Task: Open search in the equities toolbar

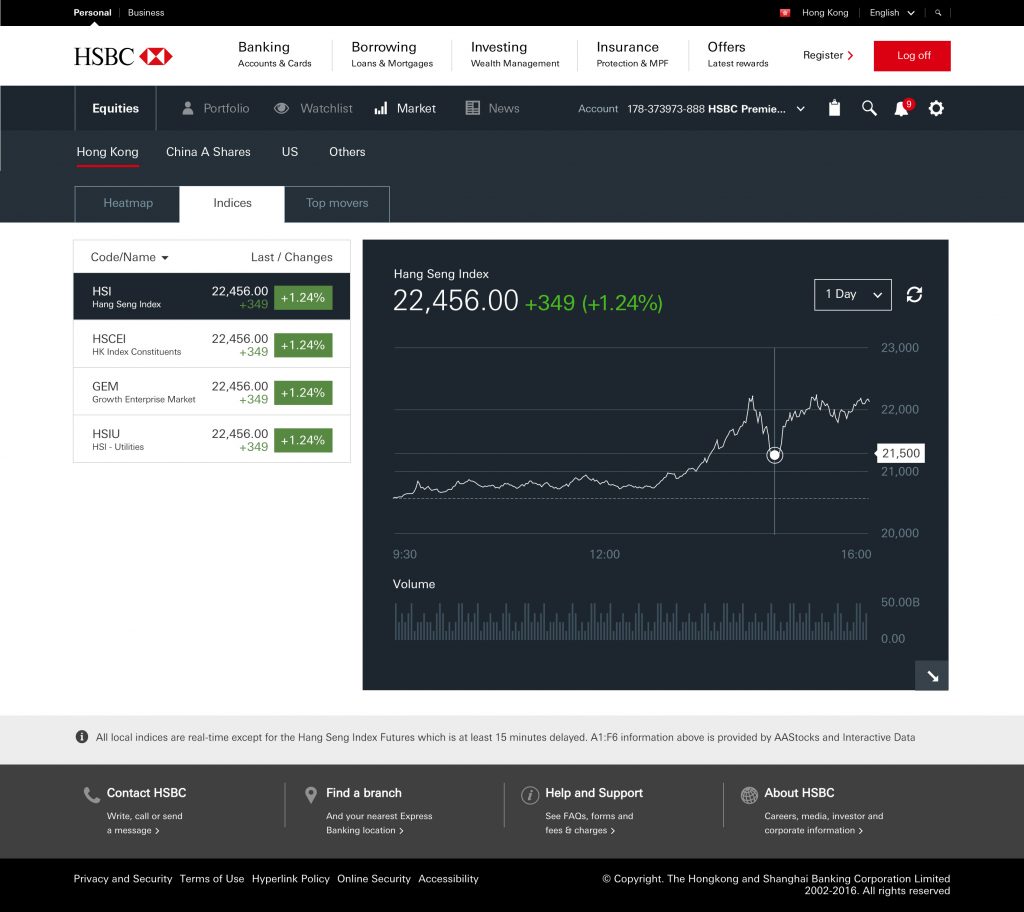Action: point(869,108)
